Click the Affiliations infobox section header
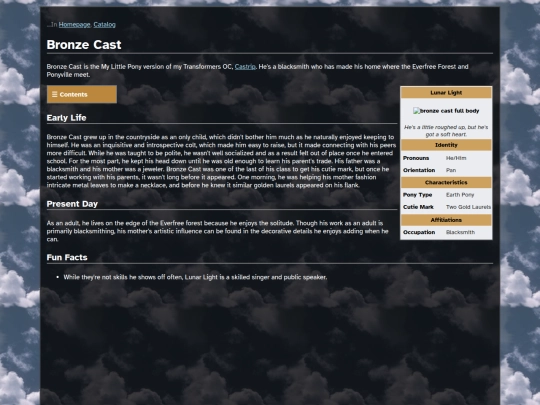The width and height of the screenshot is (540, 405). [x=446, y=220]
